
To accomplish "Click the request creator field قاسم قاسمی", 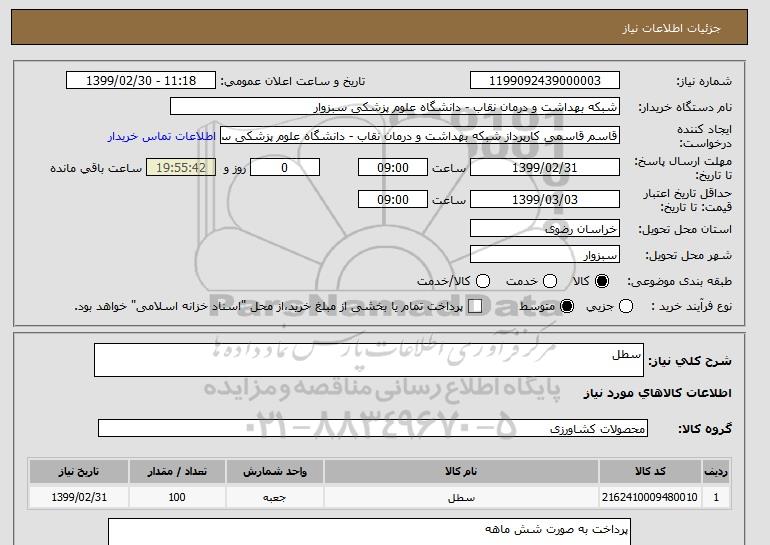I will [420, 136].
